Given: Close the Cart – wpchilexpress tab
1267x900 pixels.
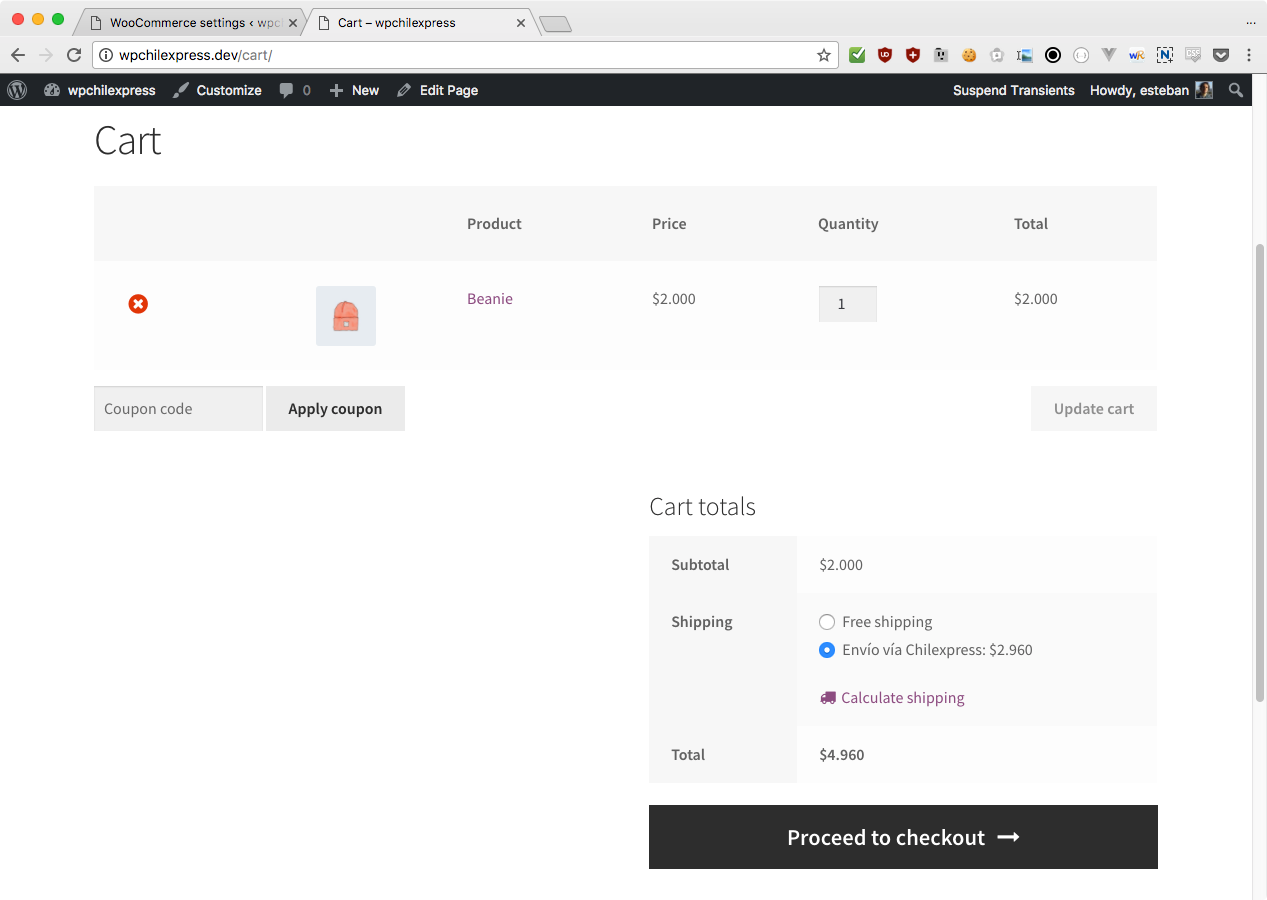Looking at the screenshot, I should point(521,22).
